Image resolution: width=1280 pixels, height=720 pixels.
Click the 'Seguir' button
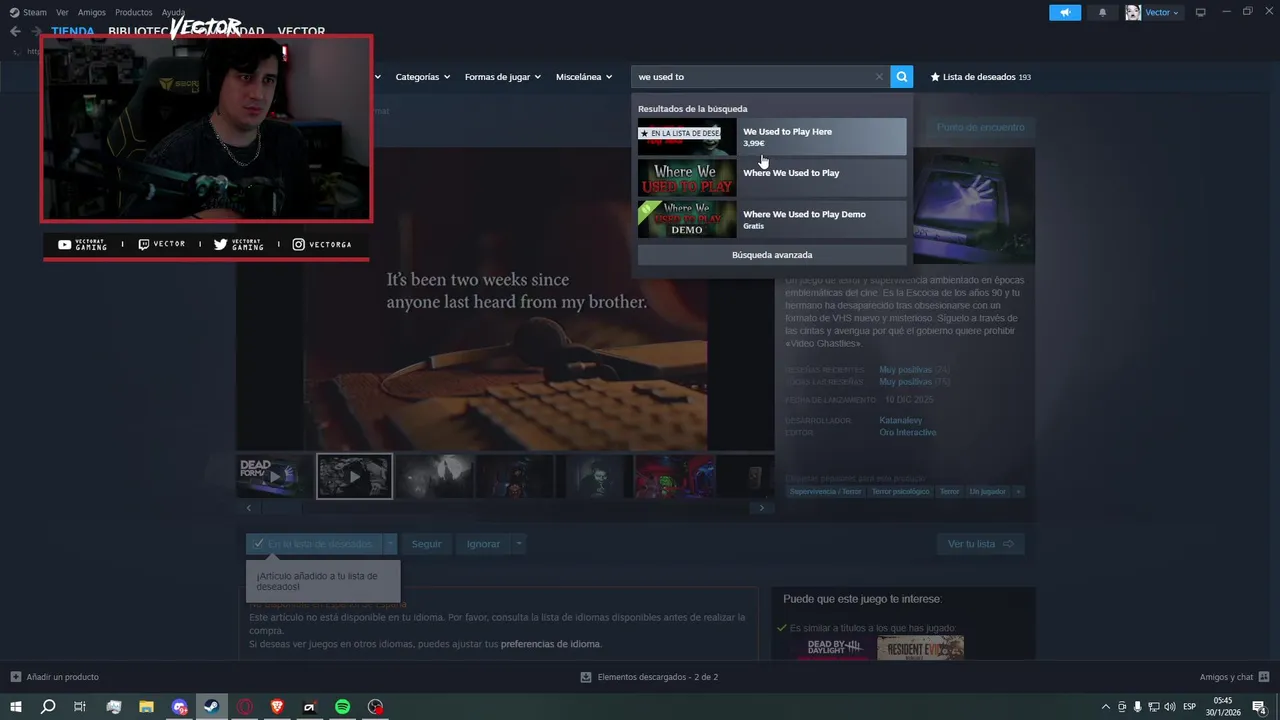pyautogui.click(x=426, y=544)
